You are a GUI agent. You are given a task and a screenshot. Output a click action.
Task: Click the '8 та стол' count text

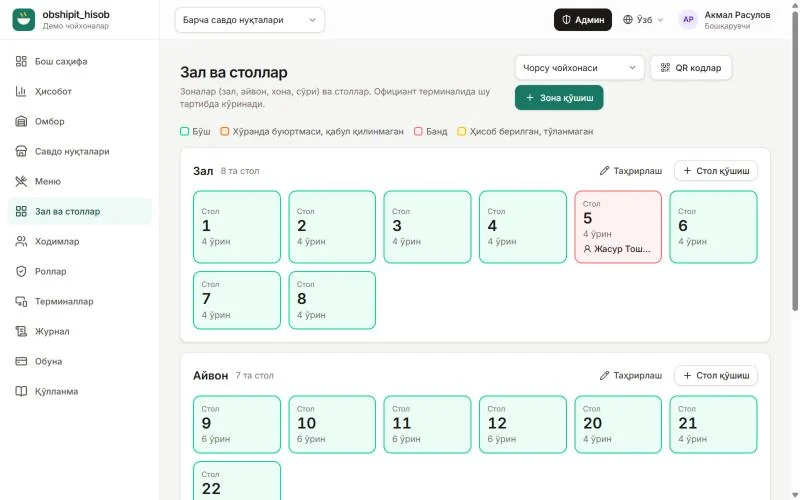(240, 171)
